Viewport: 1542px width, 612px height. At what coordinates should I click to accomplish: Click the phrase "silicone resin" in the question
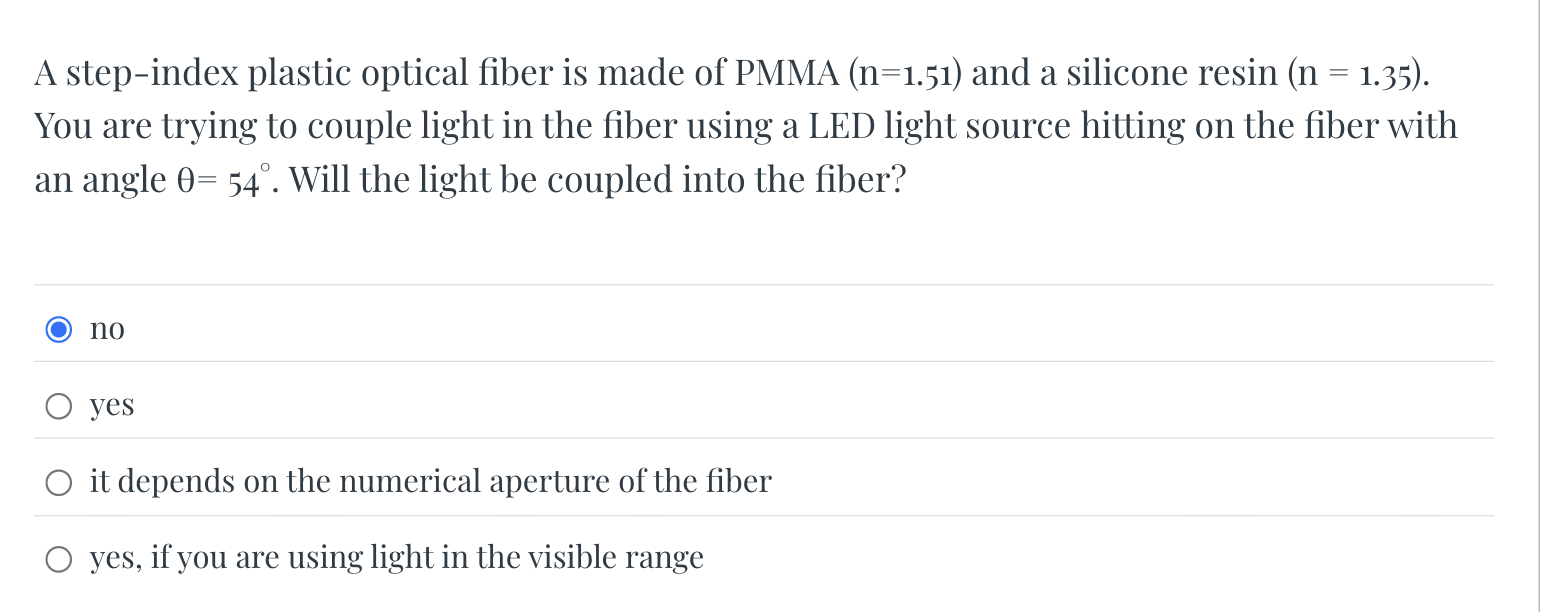coord(1171,71)
